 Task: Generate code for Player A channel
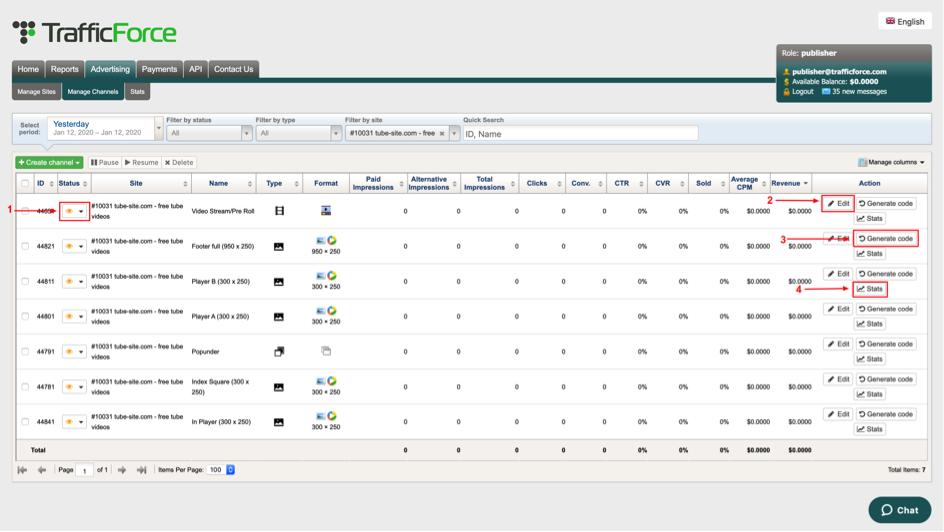(886, 309)
